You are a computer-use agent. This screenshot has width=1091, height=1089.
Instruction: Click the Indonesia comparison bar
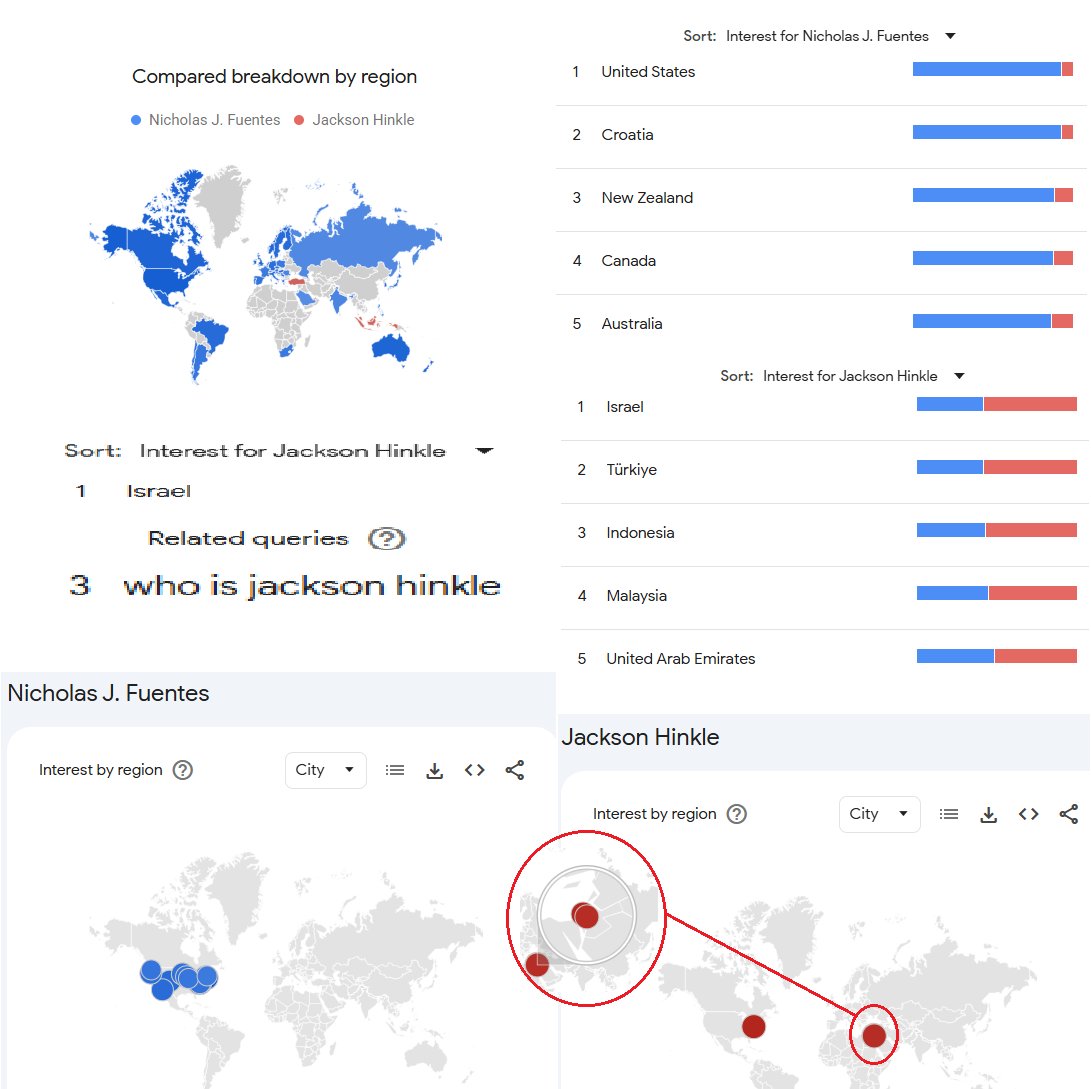(996, 530)
